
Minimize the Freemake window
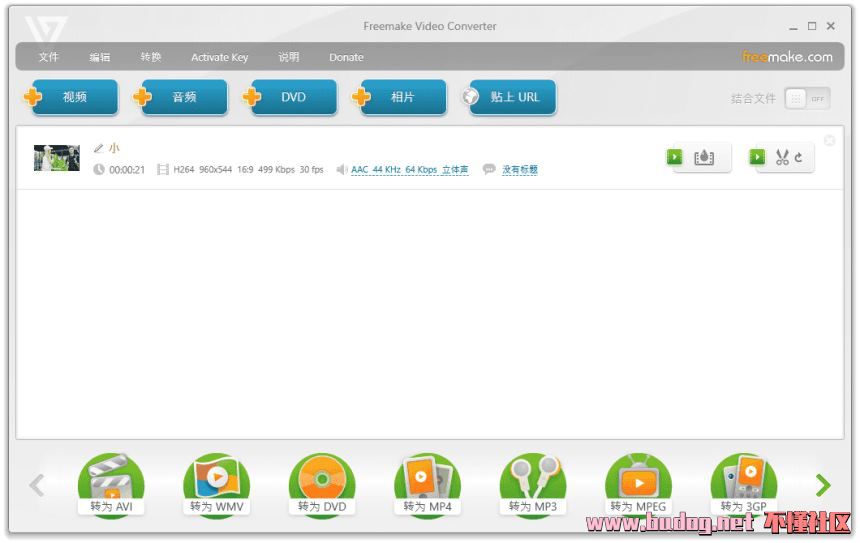pyautogui.click(x=793, y=27)
